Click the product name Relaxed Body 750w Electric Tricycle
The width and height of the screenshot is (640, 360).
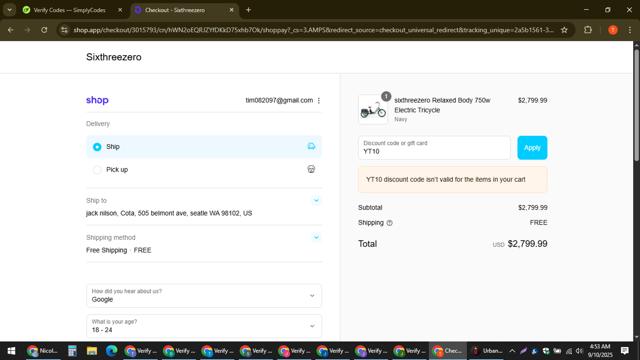442,105
